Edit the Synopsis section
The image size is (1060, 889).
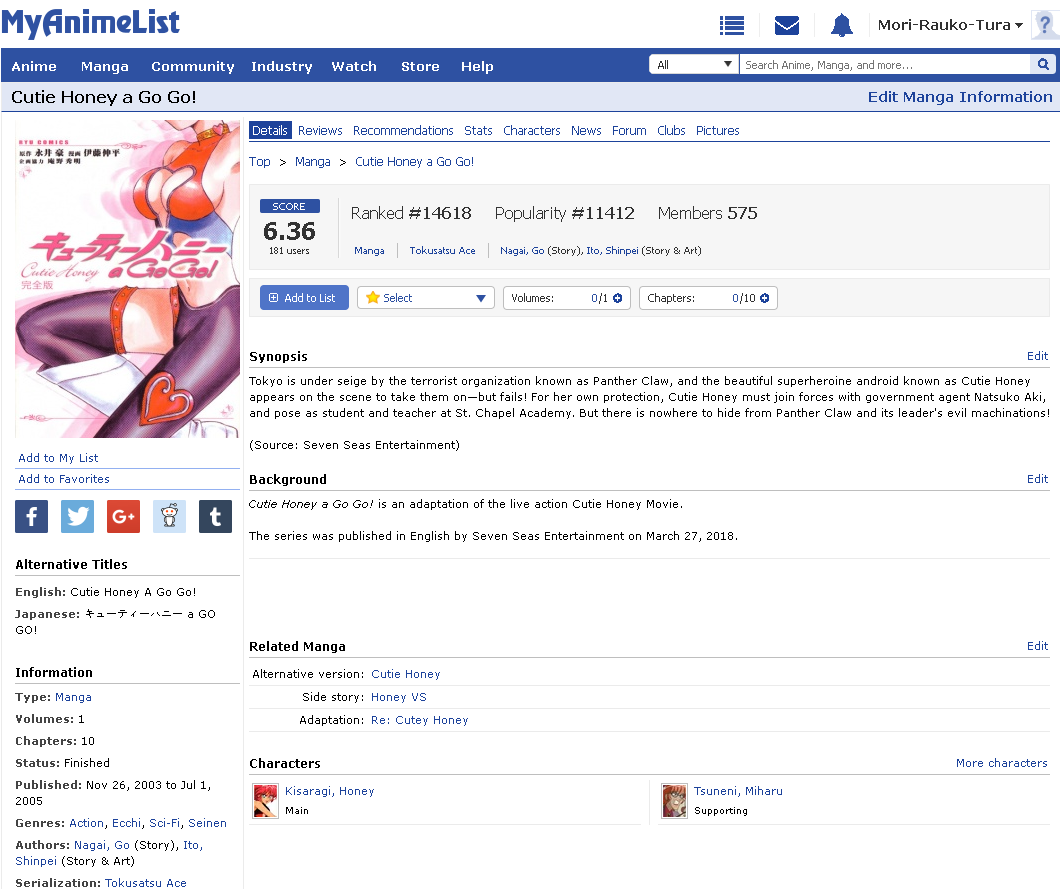tap(1037, 356)
